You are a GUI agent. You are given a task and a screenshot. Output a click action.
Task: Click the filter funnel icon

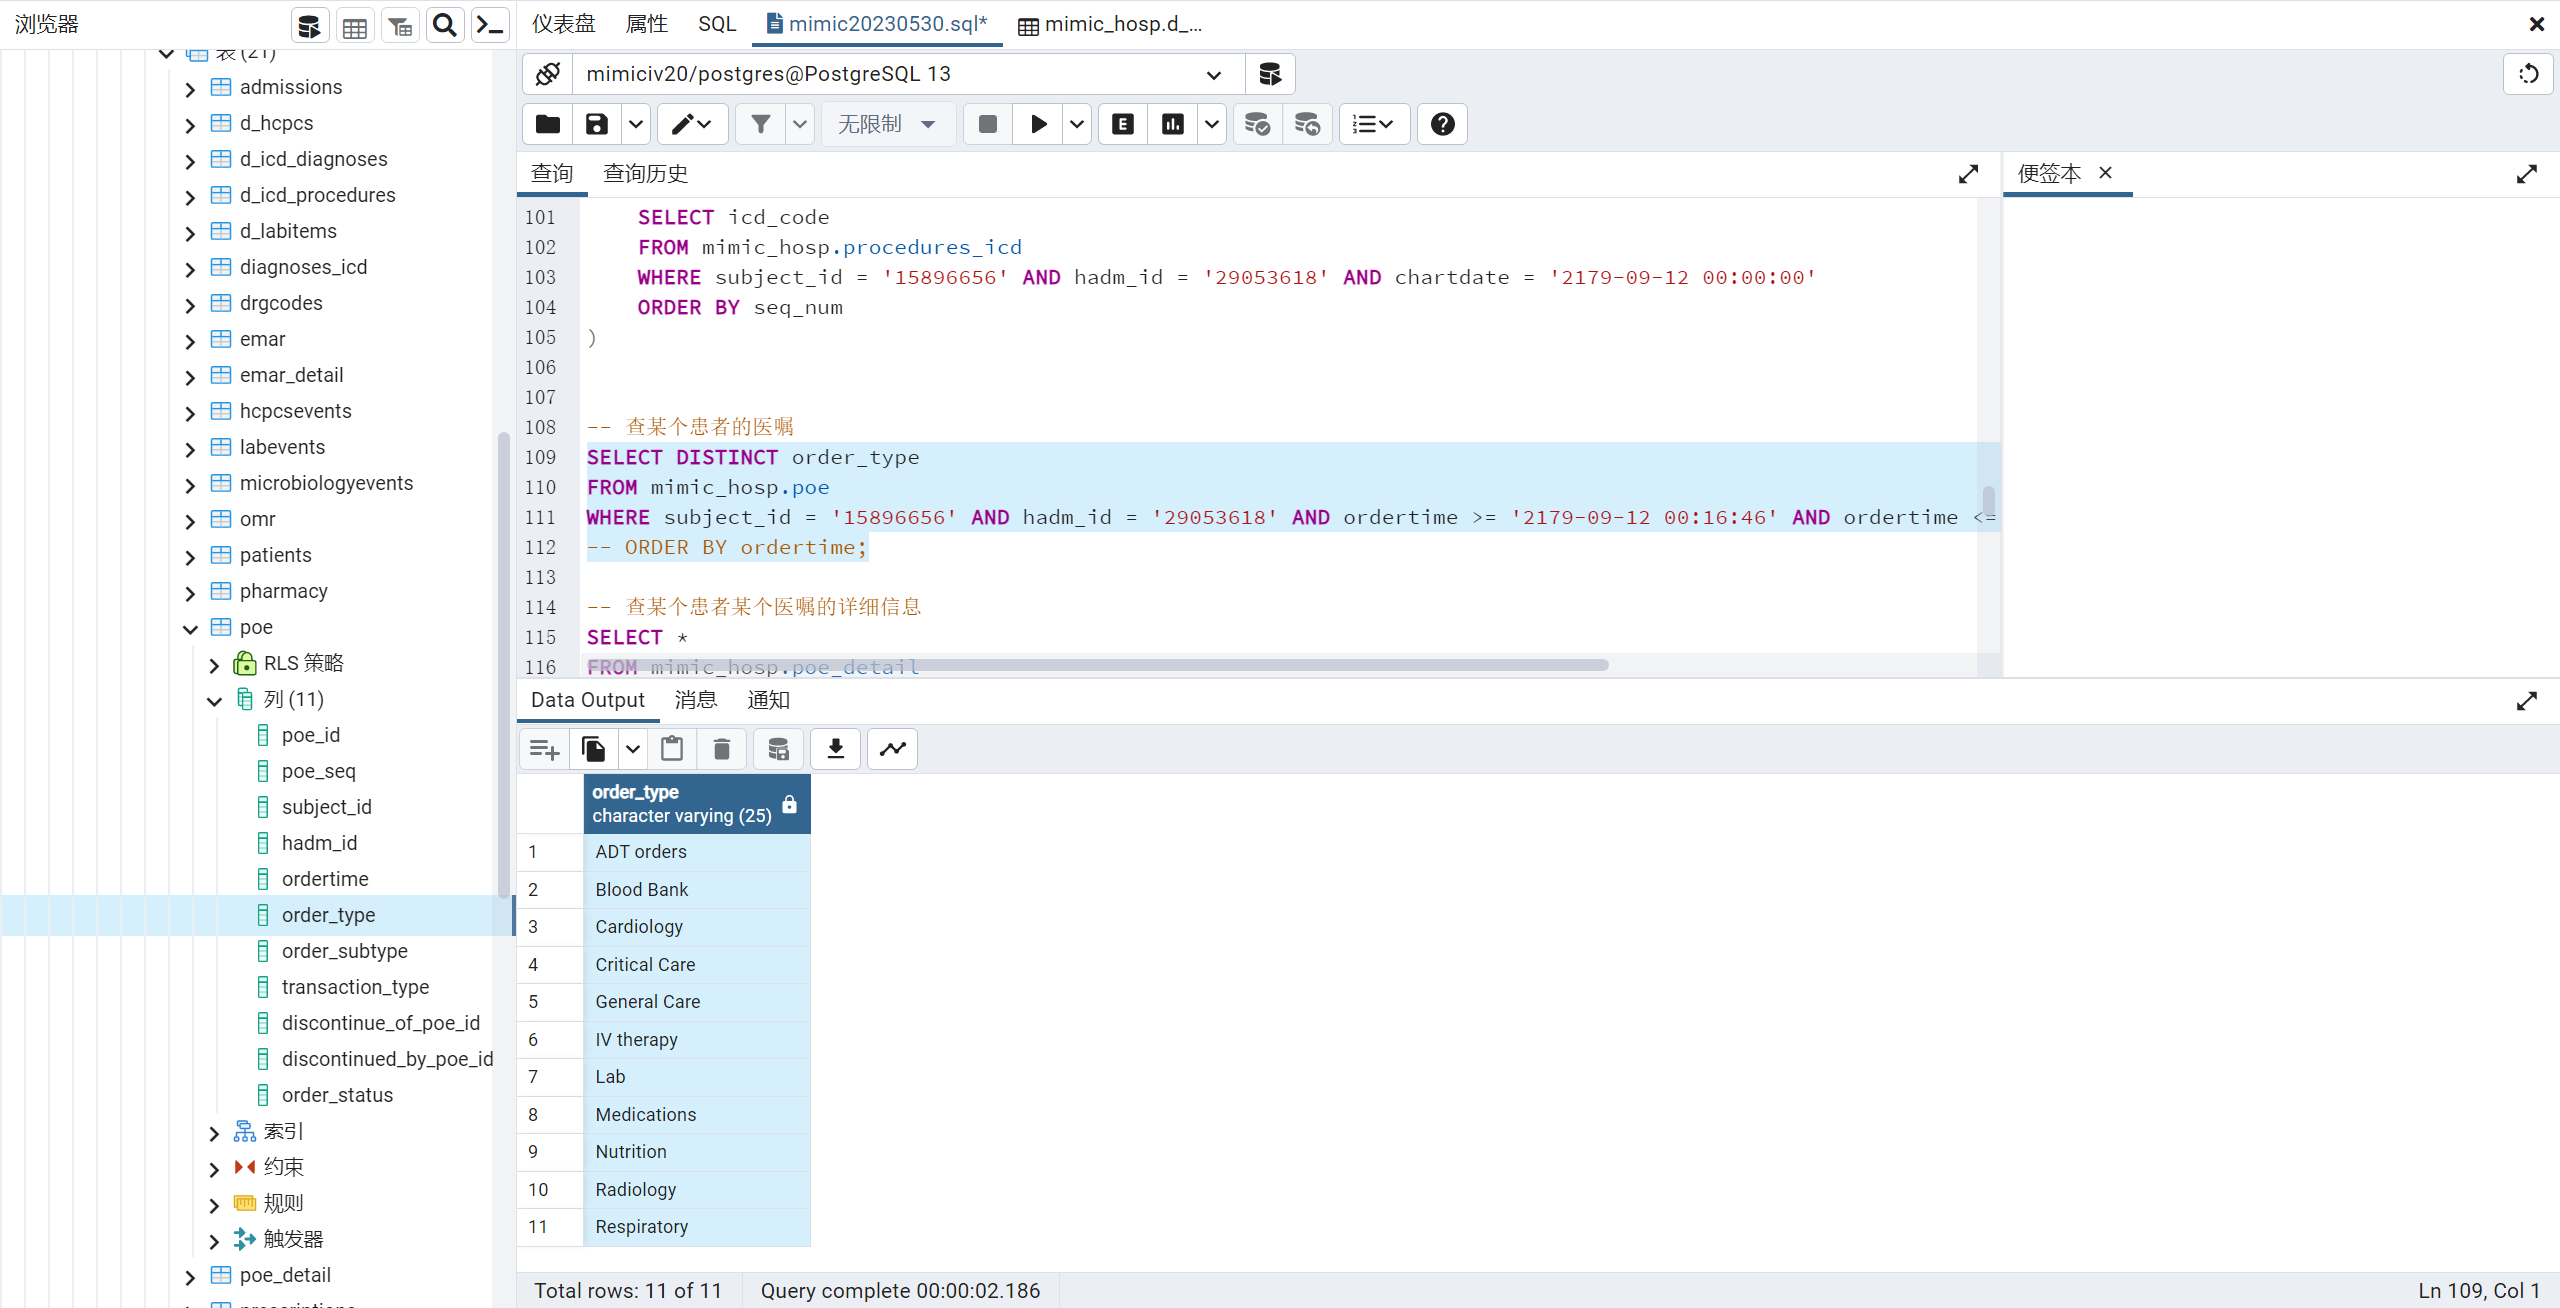click(760, 124)
